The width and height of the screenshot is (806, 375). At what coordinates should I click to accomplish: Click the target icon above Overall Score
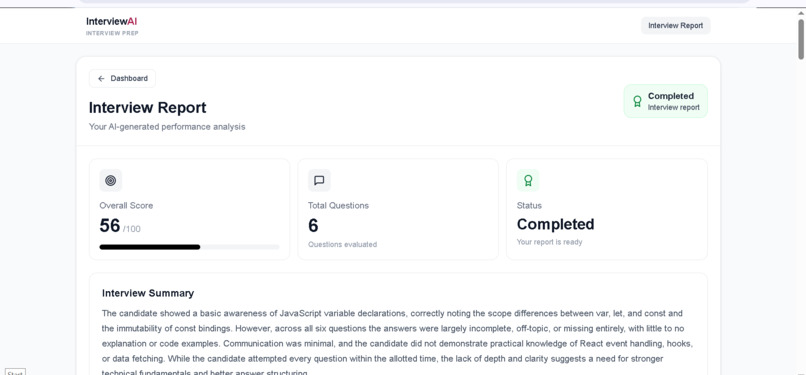click(111, 180)
